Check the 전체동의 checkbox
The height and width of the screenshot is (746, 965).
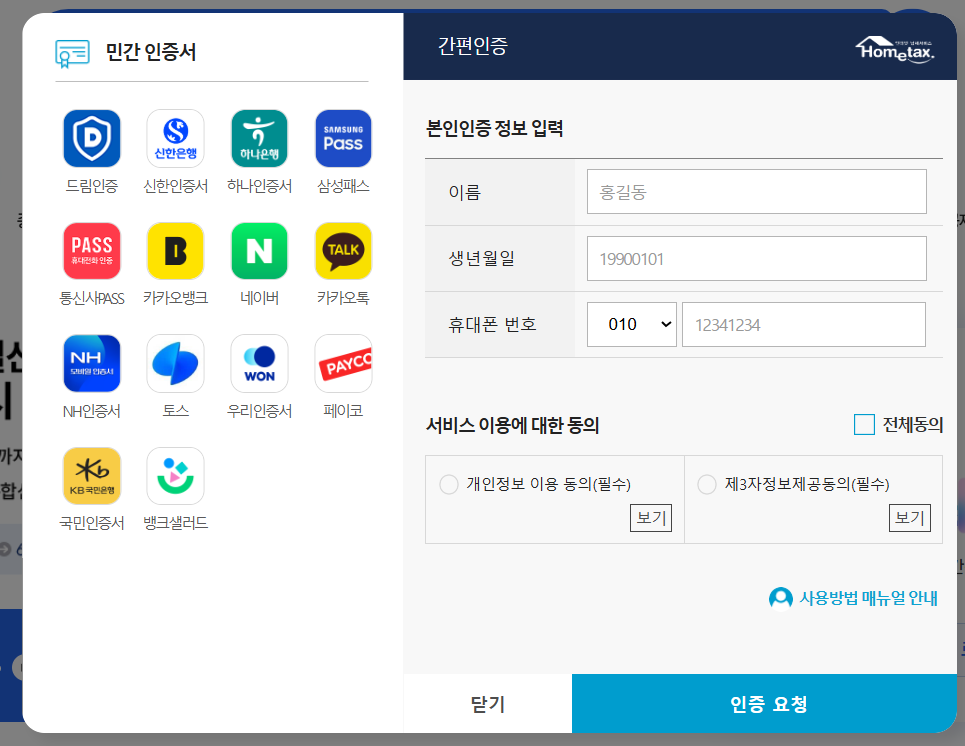[864, 425]
